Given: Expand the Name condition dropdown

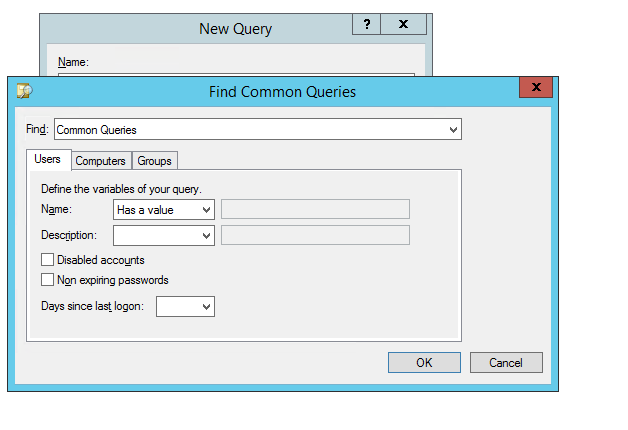Looking at the screenshot, I should (x=164, y=209).
